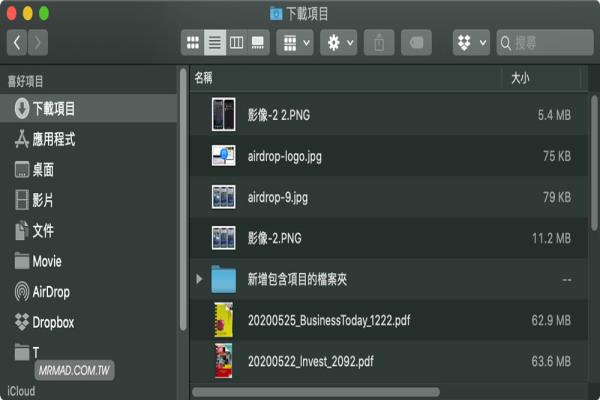This screenshot has height=400, width=600.
Task: Switch to column view
Action: tap(236, 42)
